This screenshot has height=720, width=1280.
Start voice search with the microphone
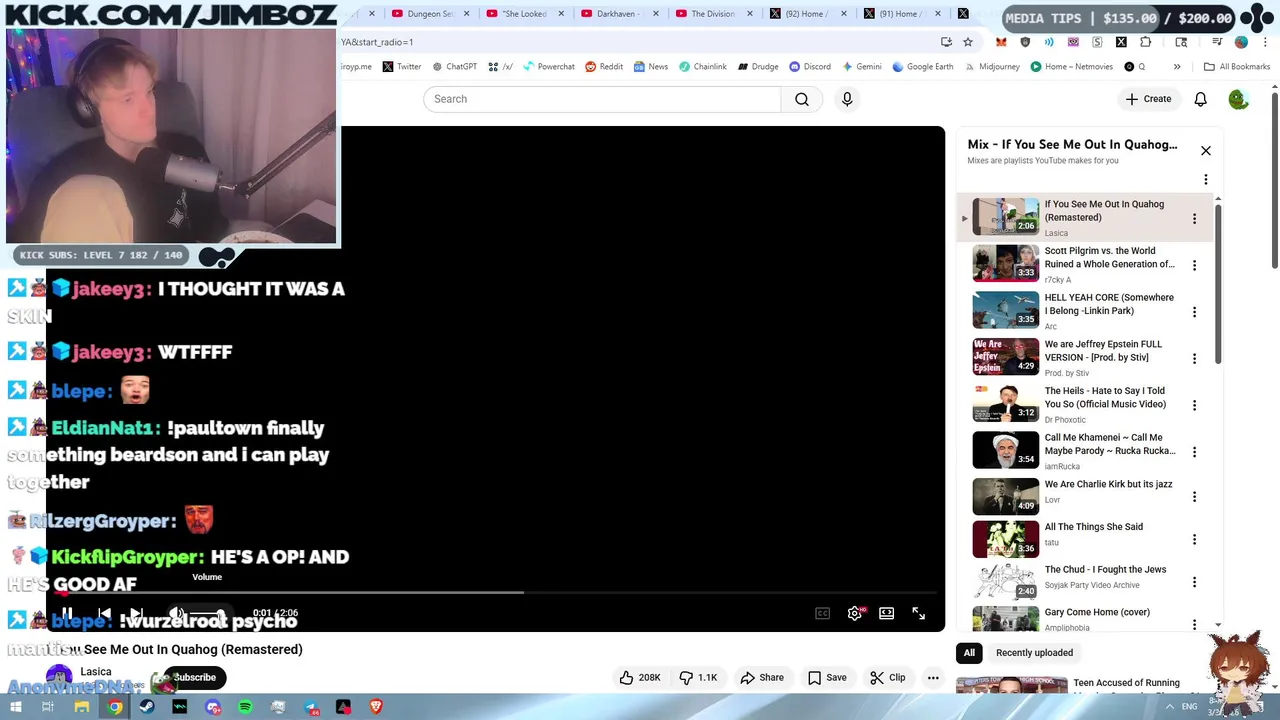pos(847,99)
